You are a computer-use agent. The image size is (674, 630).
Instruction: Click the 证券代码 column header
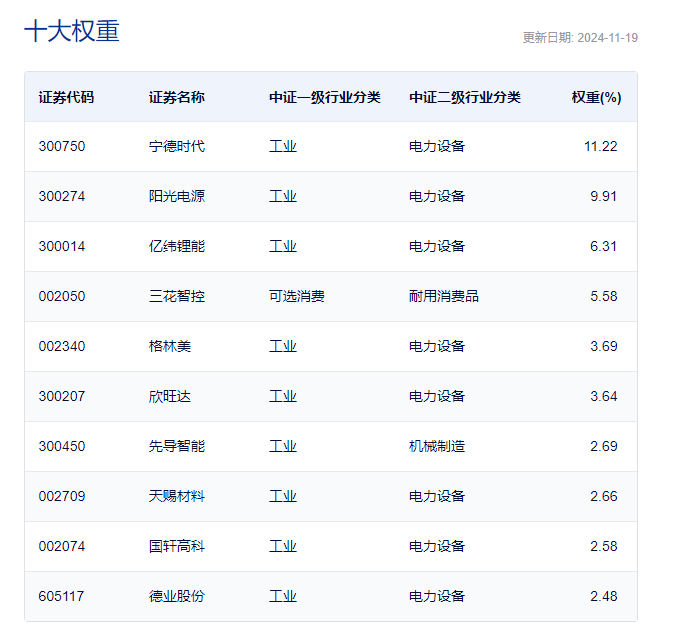66,97
